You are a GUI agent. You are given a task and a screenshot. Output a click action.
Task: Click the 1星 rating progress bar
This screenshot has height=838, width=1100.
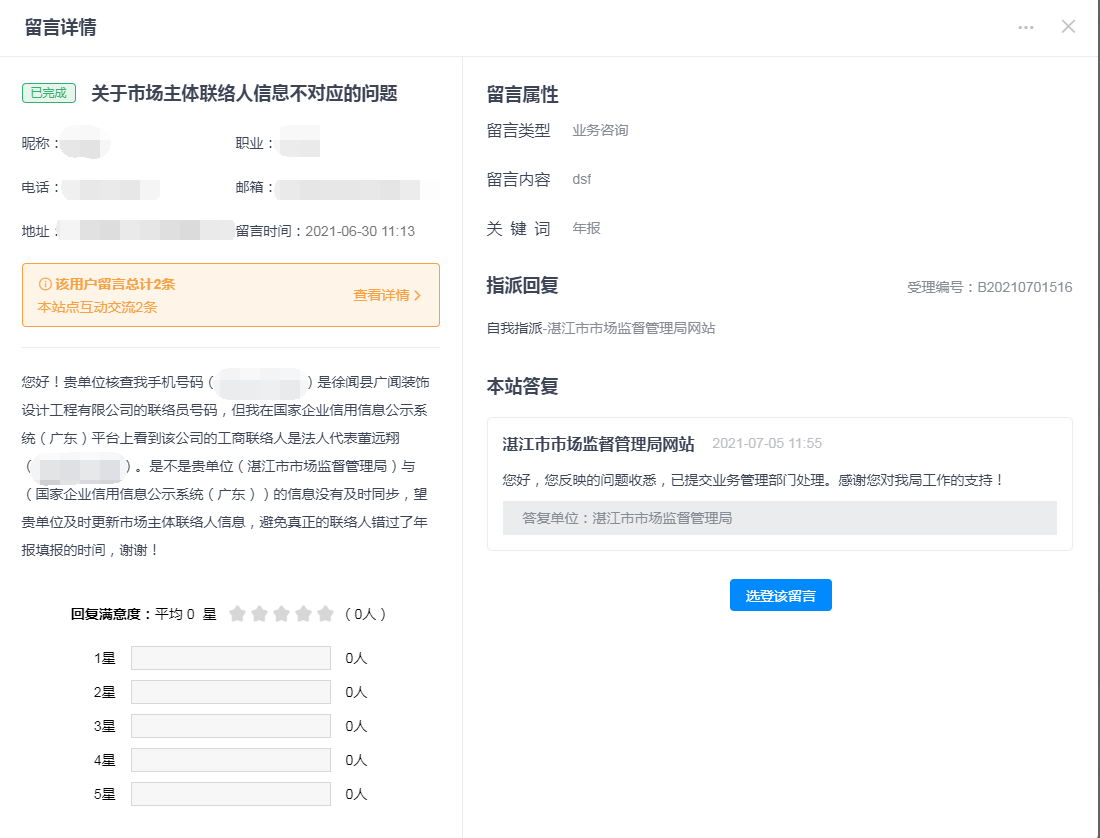(230, 658)
